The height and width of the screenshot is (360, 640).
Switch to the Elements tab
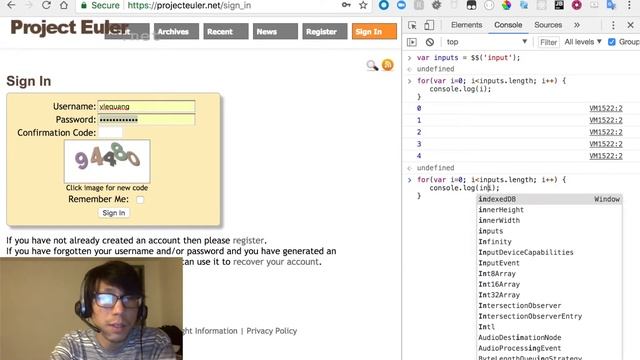pyautogui.click(x=467, y=25)
